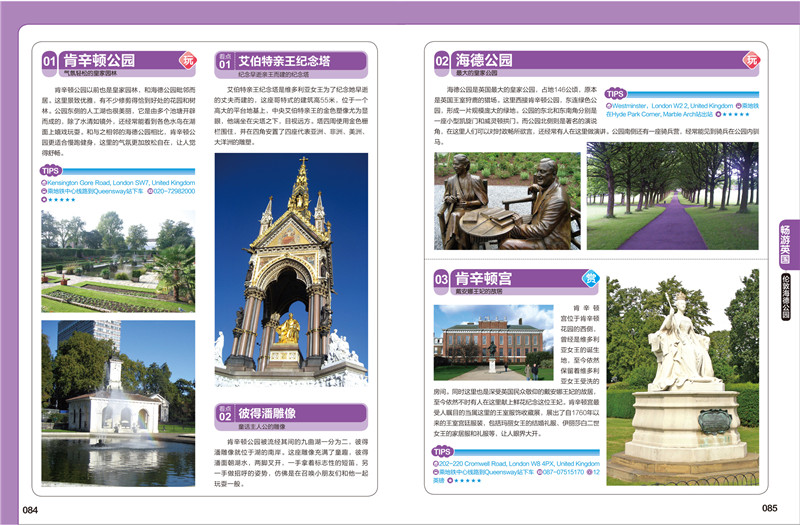Click the 看点 01 label beside 艾伯特亲王纪念塔
Image resolution: width=800 pixels, height=525 pixels.
[x=225, y=61]
